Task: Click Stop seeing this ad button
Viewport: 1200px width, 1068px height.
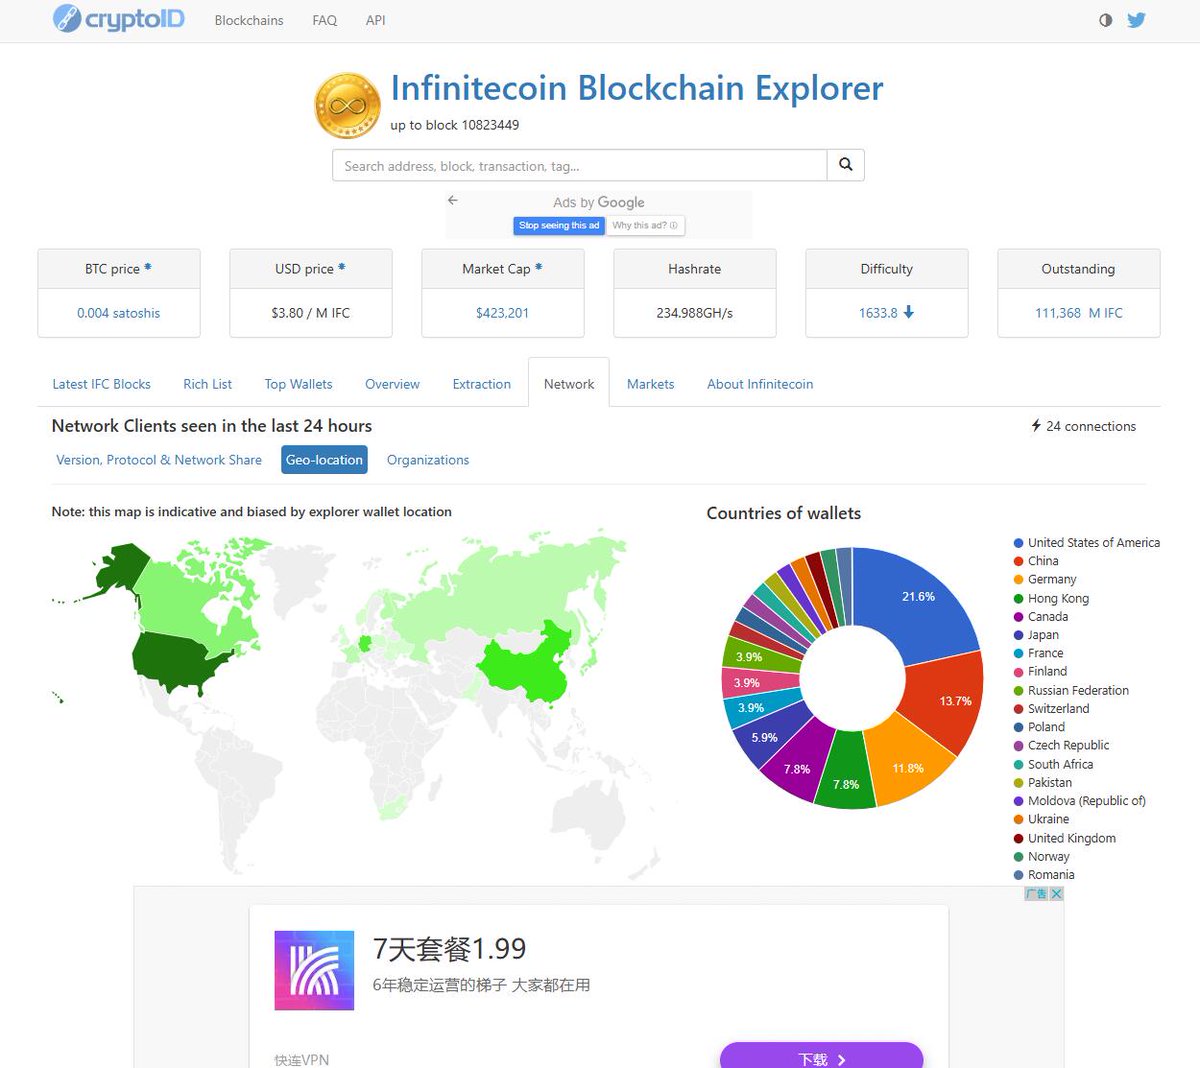Action: pyautogui.click(x=559, y=225)
